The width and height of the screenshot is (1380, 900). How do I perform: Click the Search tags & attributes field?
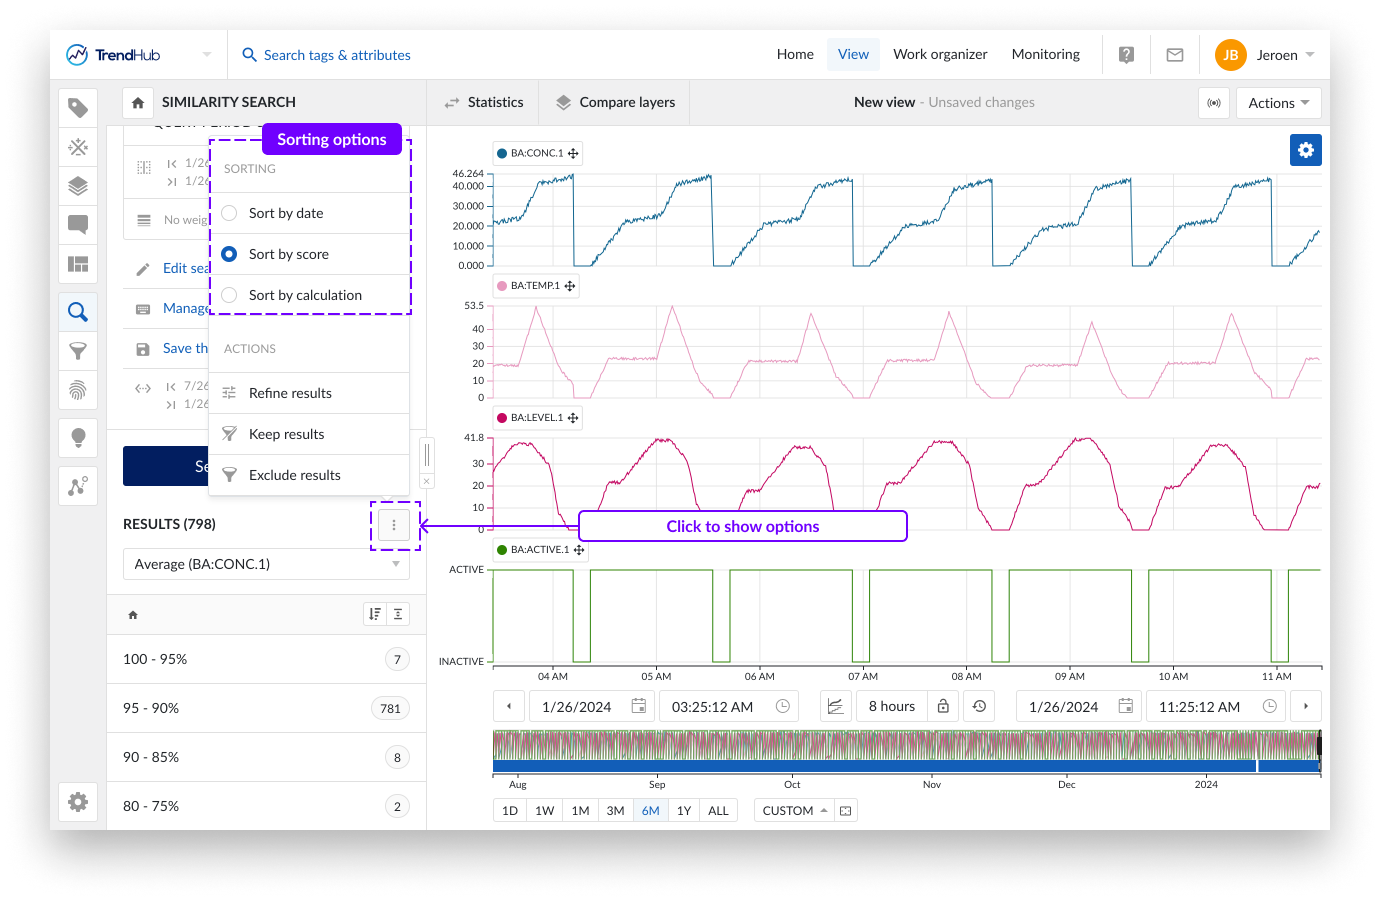[337, 55]
